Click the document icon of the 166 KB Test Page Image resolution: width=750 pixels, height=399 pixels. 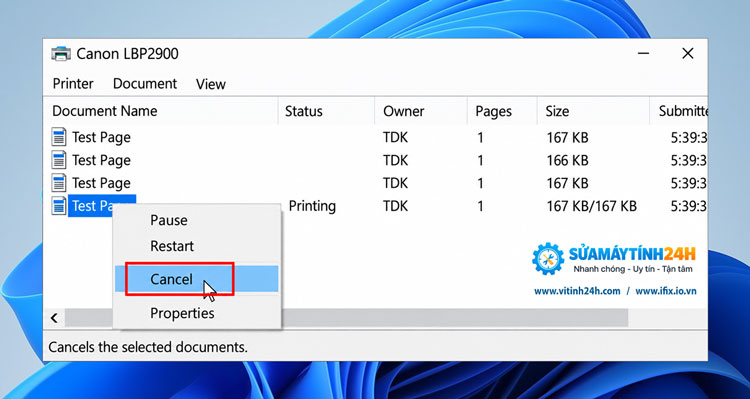(x=59, y=160)
